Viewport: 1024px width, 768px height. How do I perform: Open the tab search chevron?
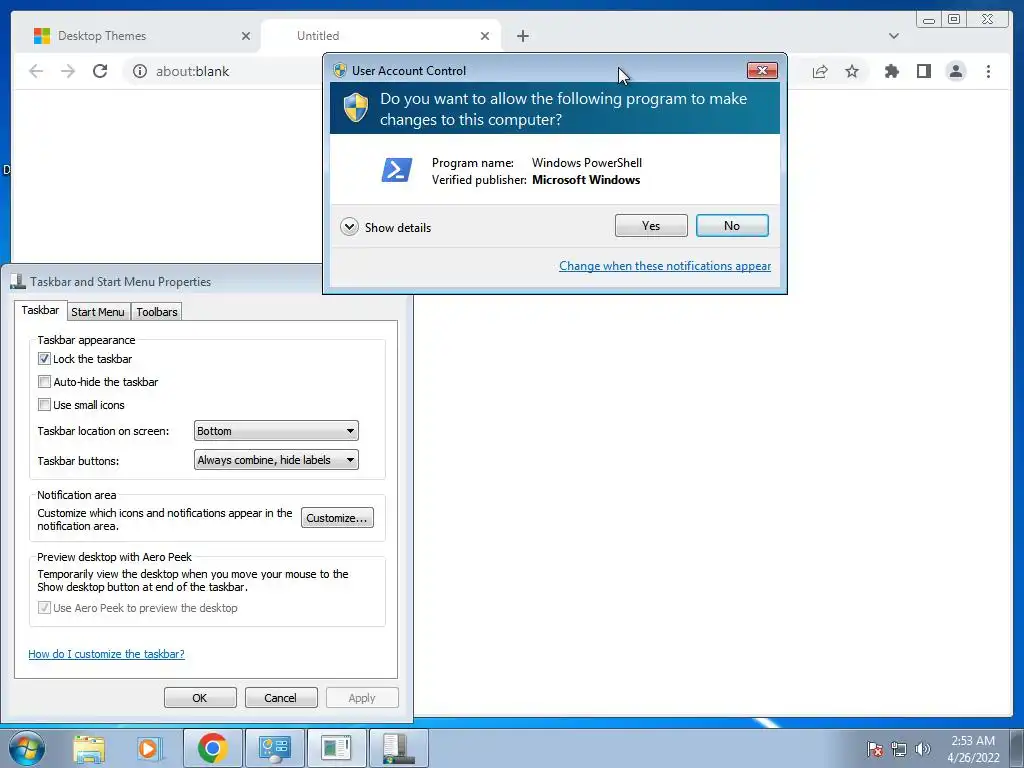(893, 36)
